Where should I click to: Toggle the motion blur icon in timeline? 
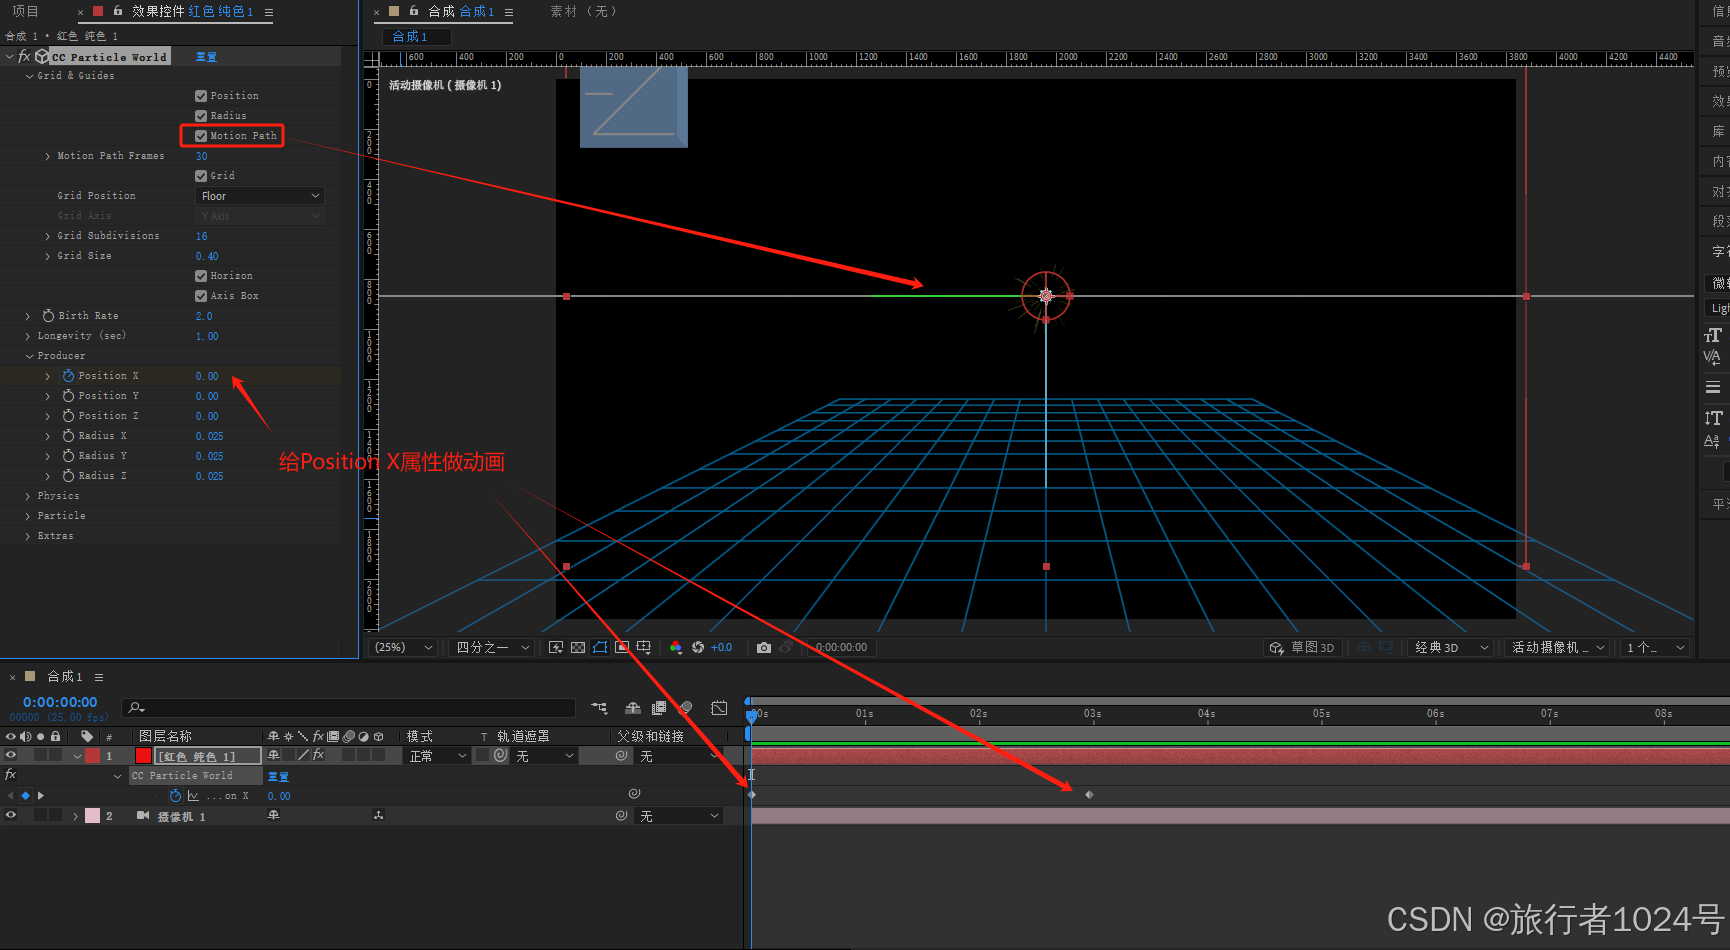(x=686, y=708)
